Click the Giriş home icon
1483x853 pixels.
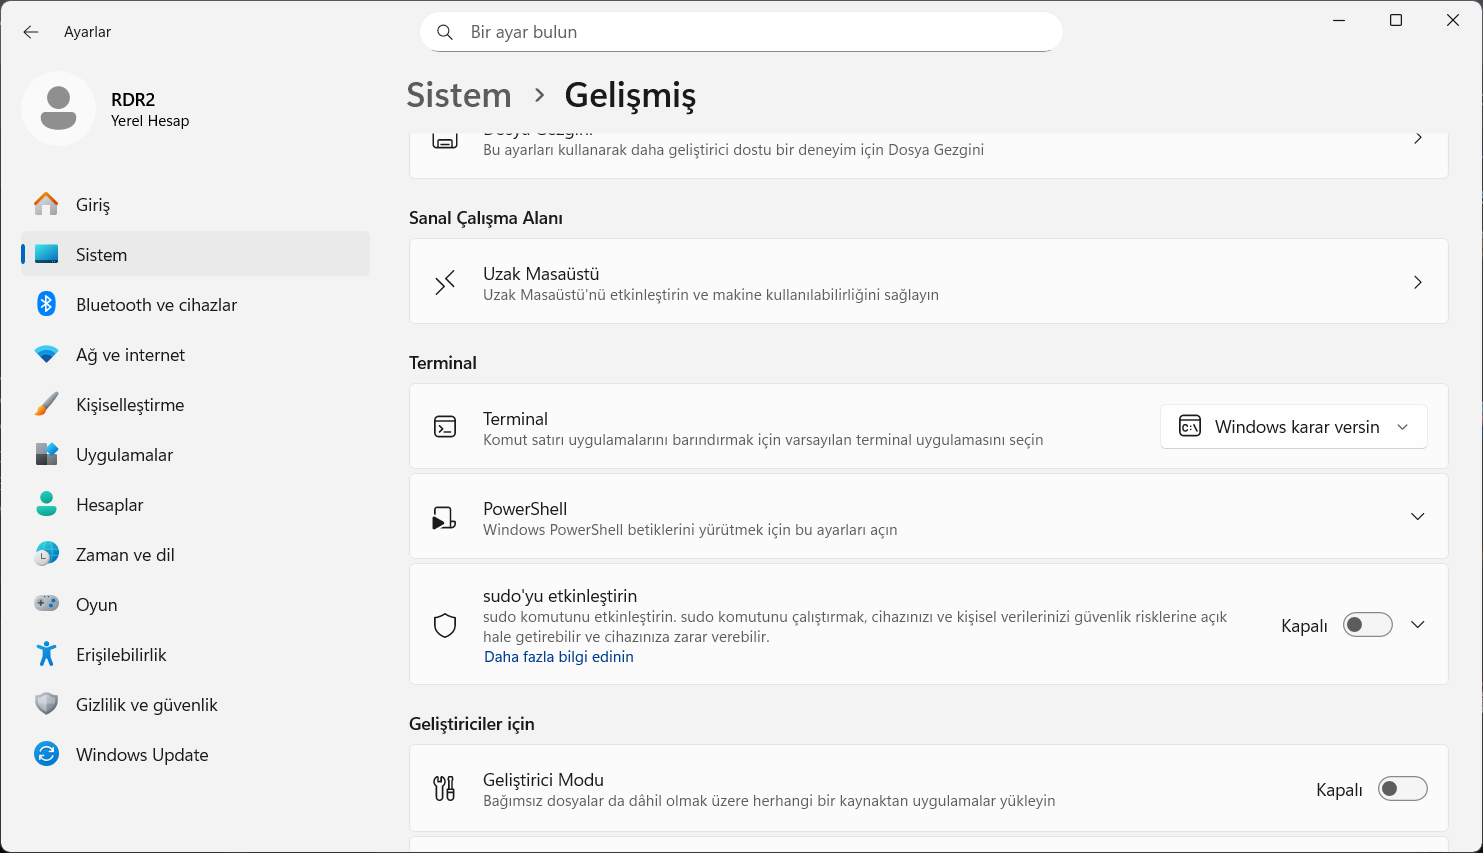pyautogui.click(x=46, y=204)
